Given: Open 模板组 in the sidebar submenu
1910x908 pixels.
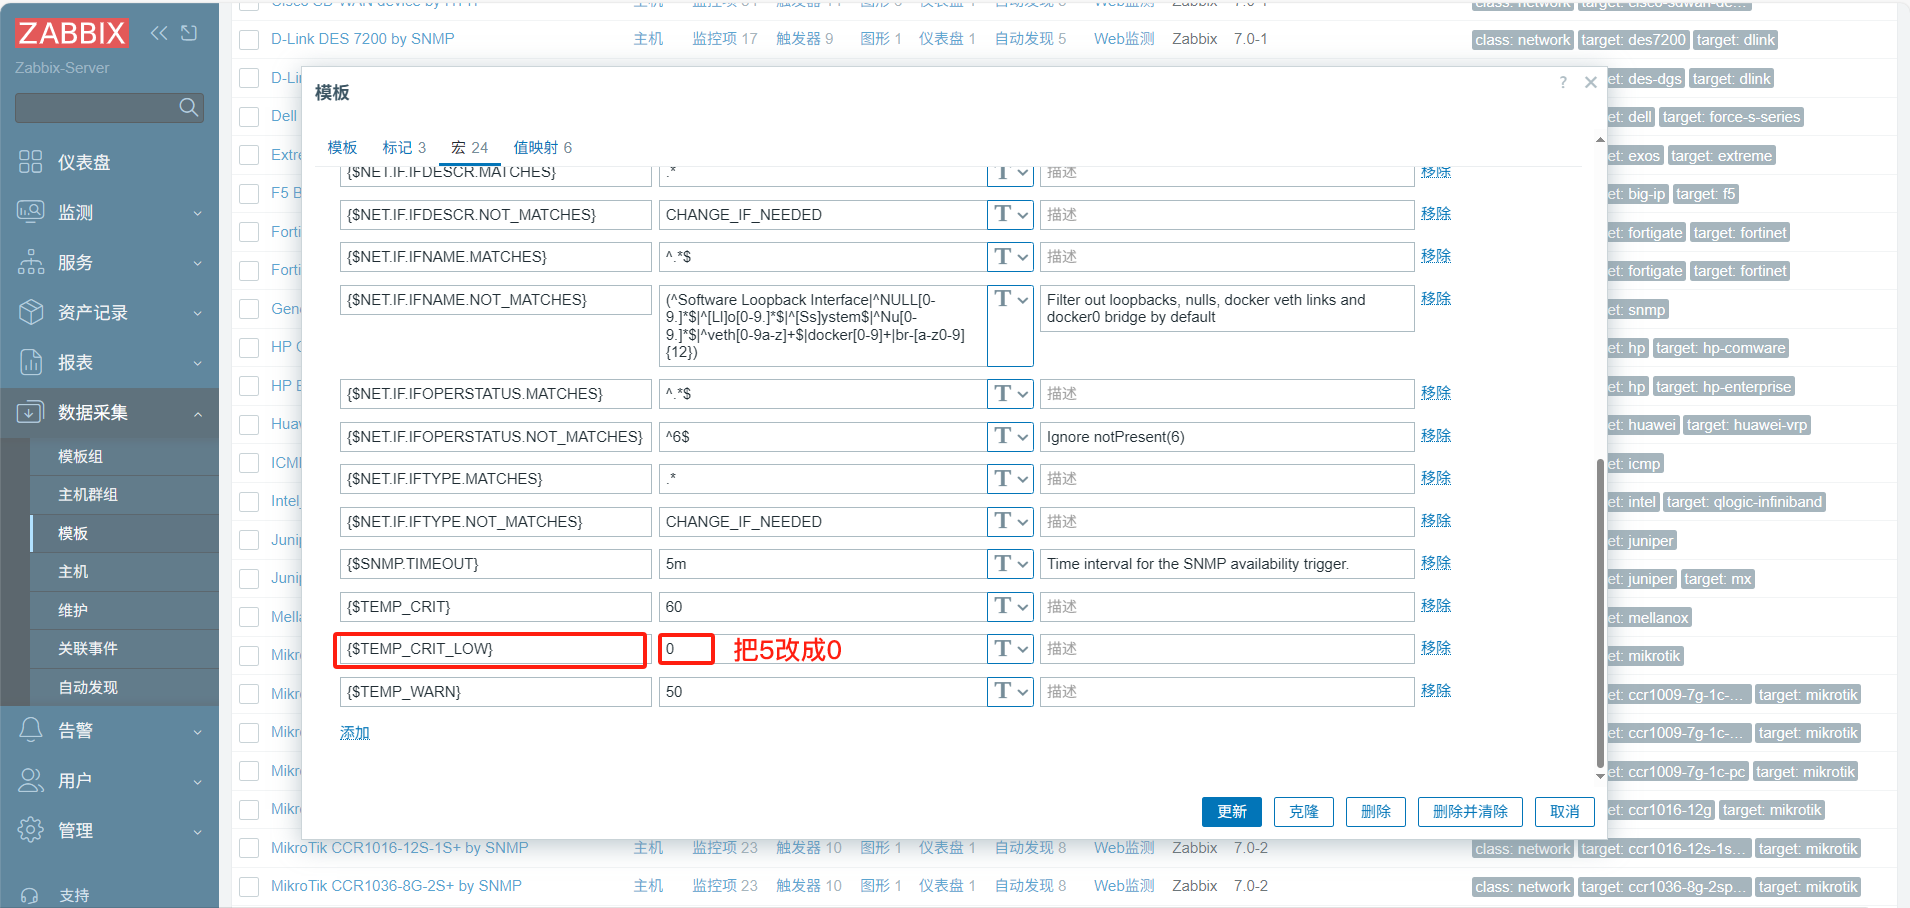Looking at the screenshot, I should click(80, 457).
